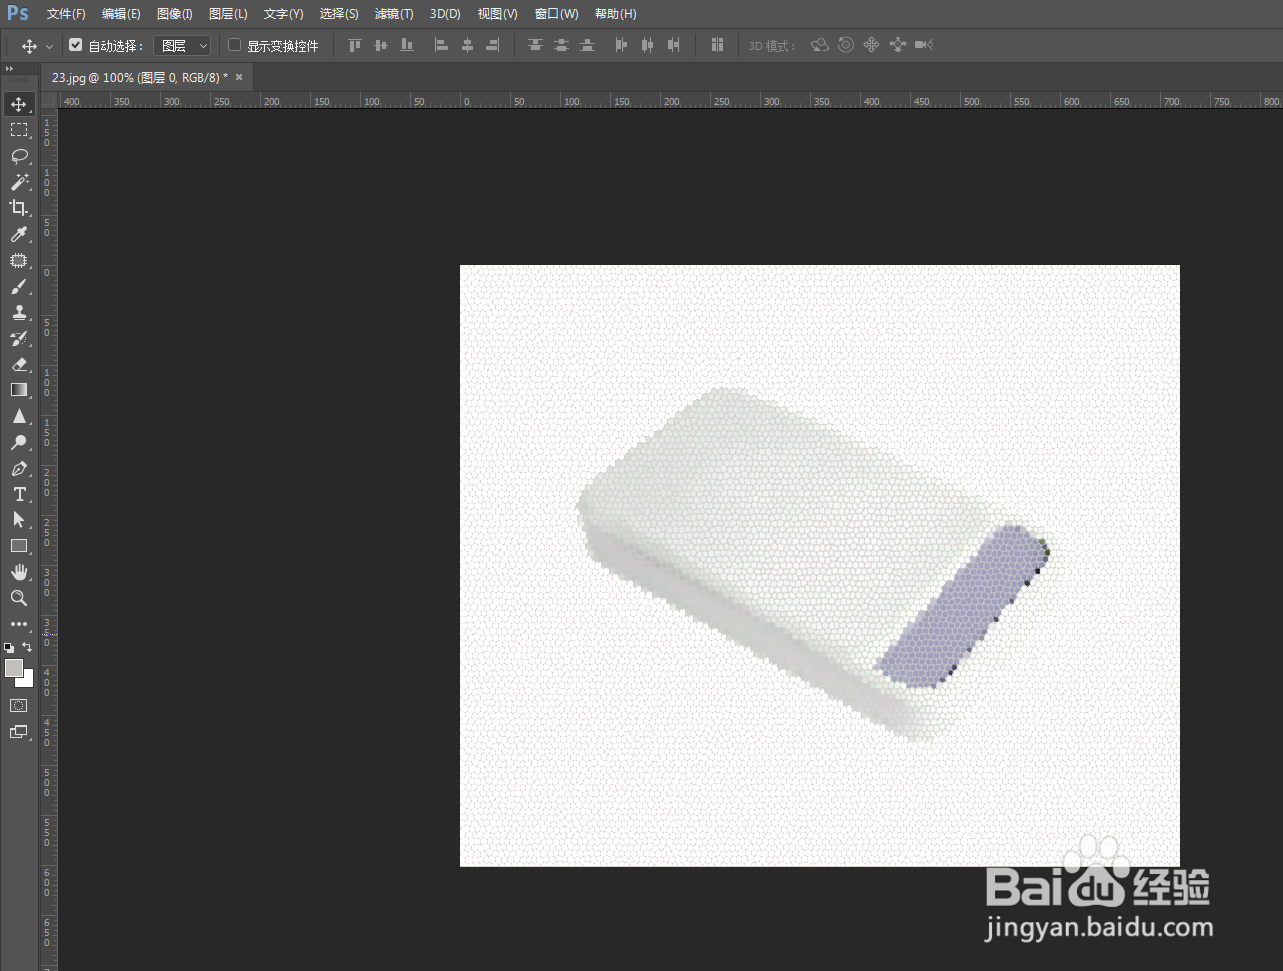Click Align bottom edges icon
1283x971 pixels.
(407, 45)
